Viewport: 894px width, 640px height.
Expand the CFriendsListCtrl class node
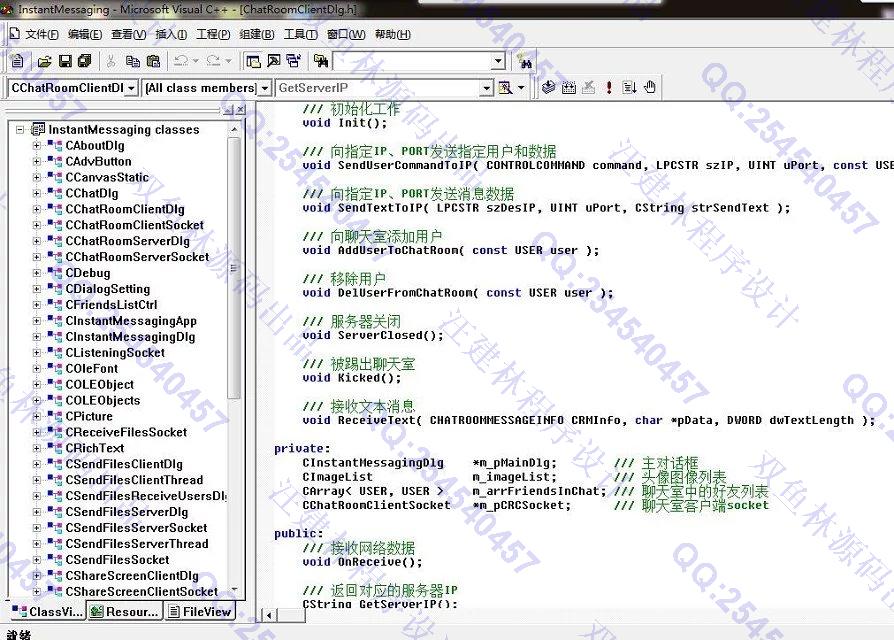point(36,305)
